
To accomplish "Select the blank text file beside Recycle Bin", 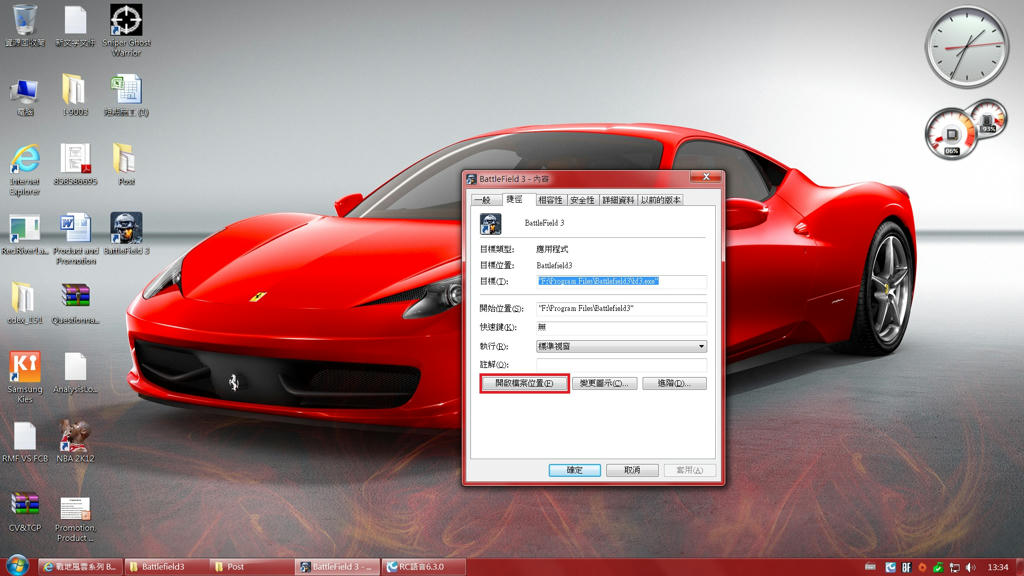I will 75,26.
